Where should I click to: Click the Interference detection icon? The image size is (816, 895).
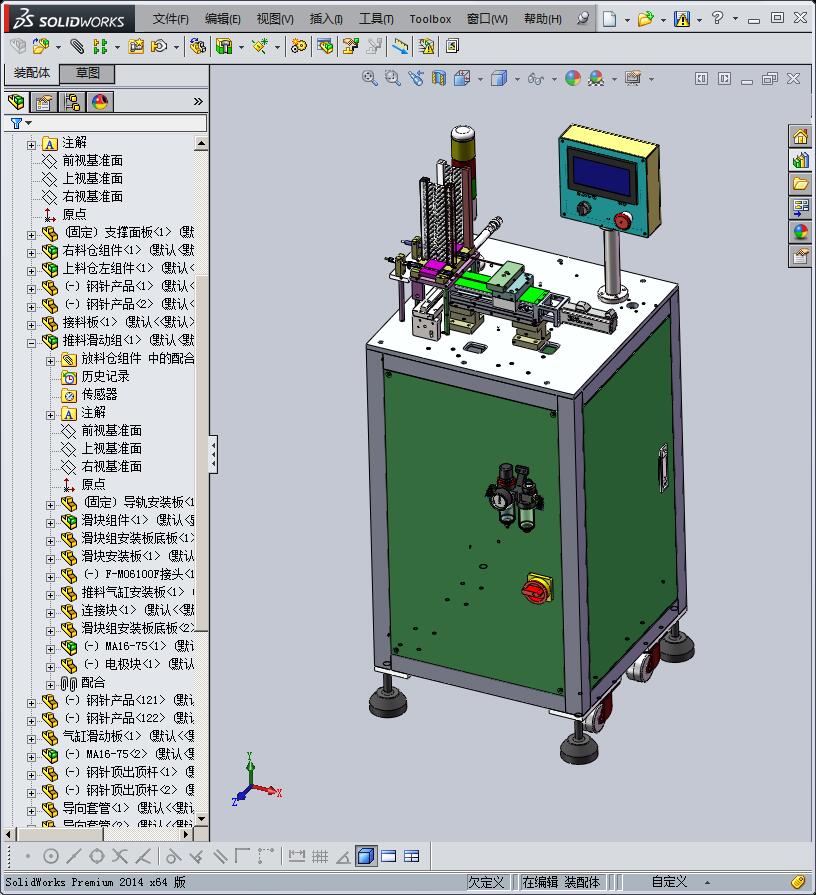tap(426, 46)
